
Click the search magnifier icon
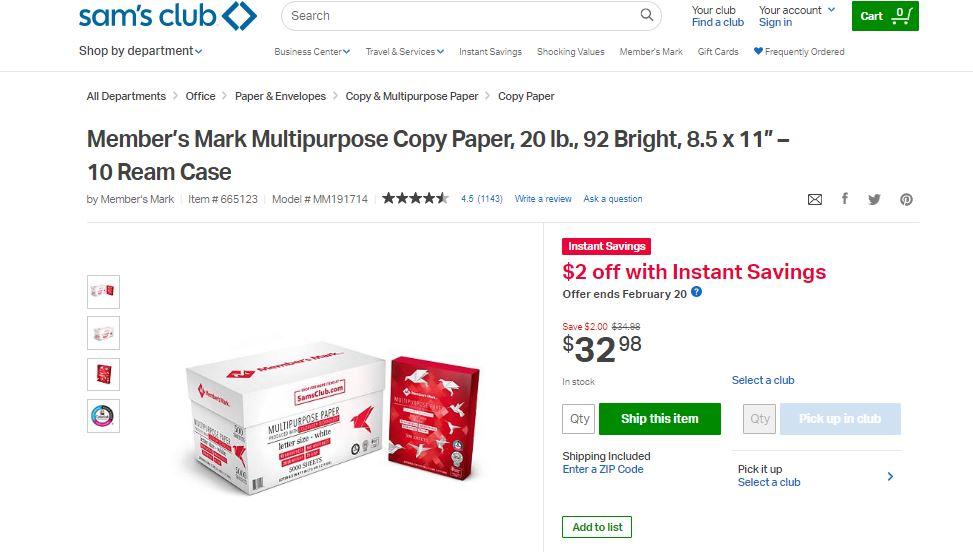(x=647, y=15)
